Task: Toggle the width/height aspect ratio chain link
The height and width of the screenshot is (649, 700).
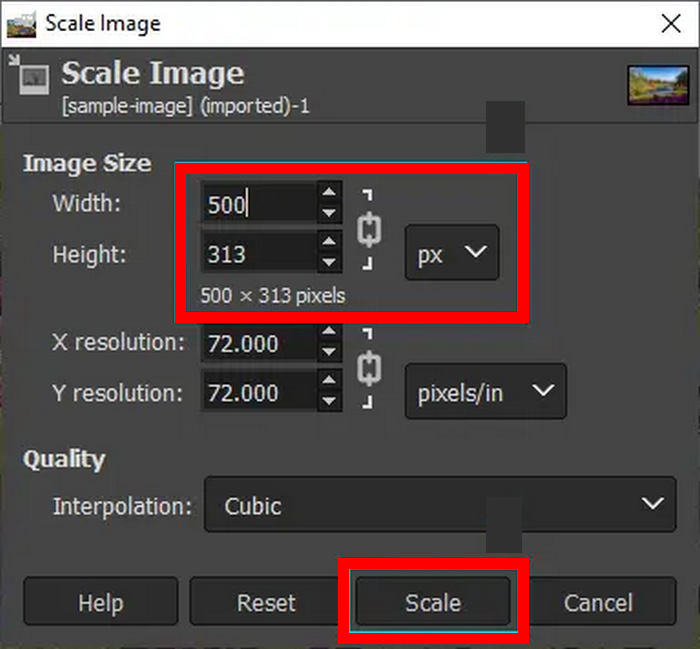Action: click(369, 230)
